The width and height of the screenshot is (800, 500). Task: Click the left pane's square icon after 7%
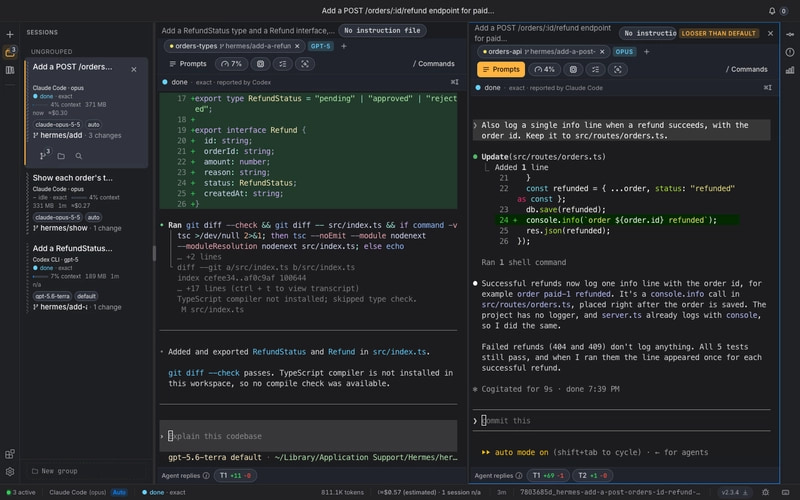tap(260, 64)
